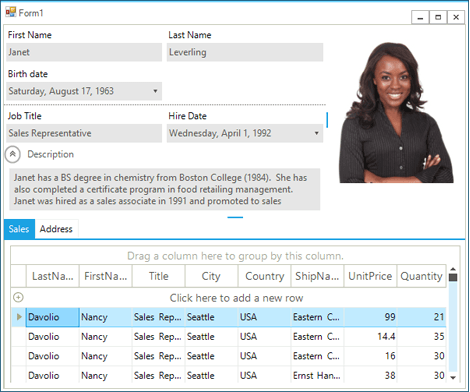This screenshot has height=392, width=470.
Task: Sort by the Quantity column header
Action: coord(421,276)
